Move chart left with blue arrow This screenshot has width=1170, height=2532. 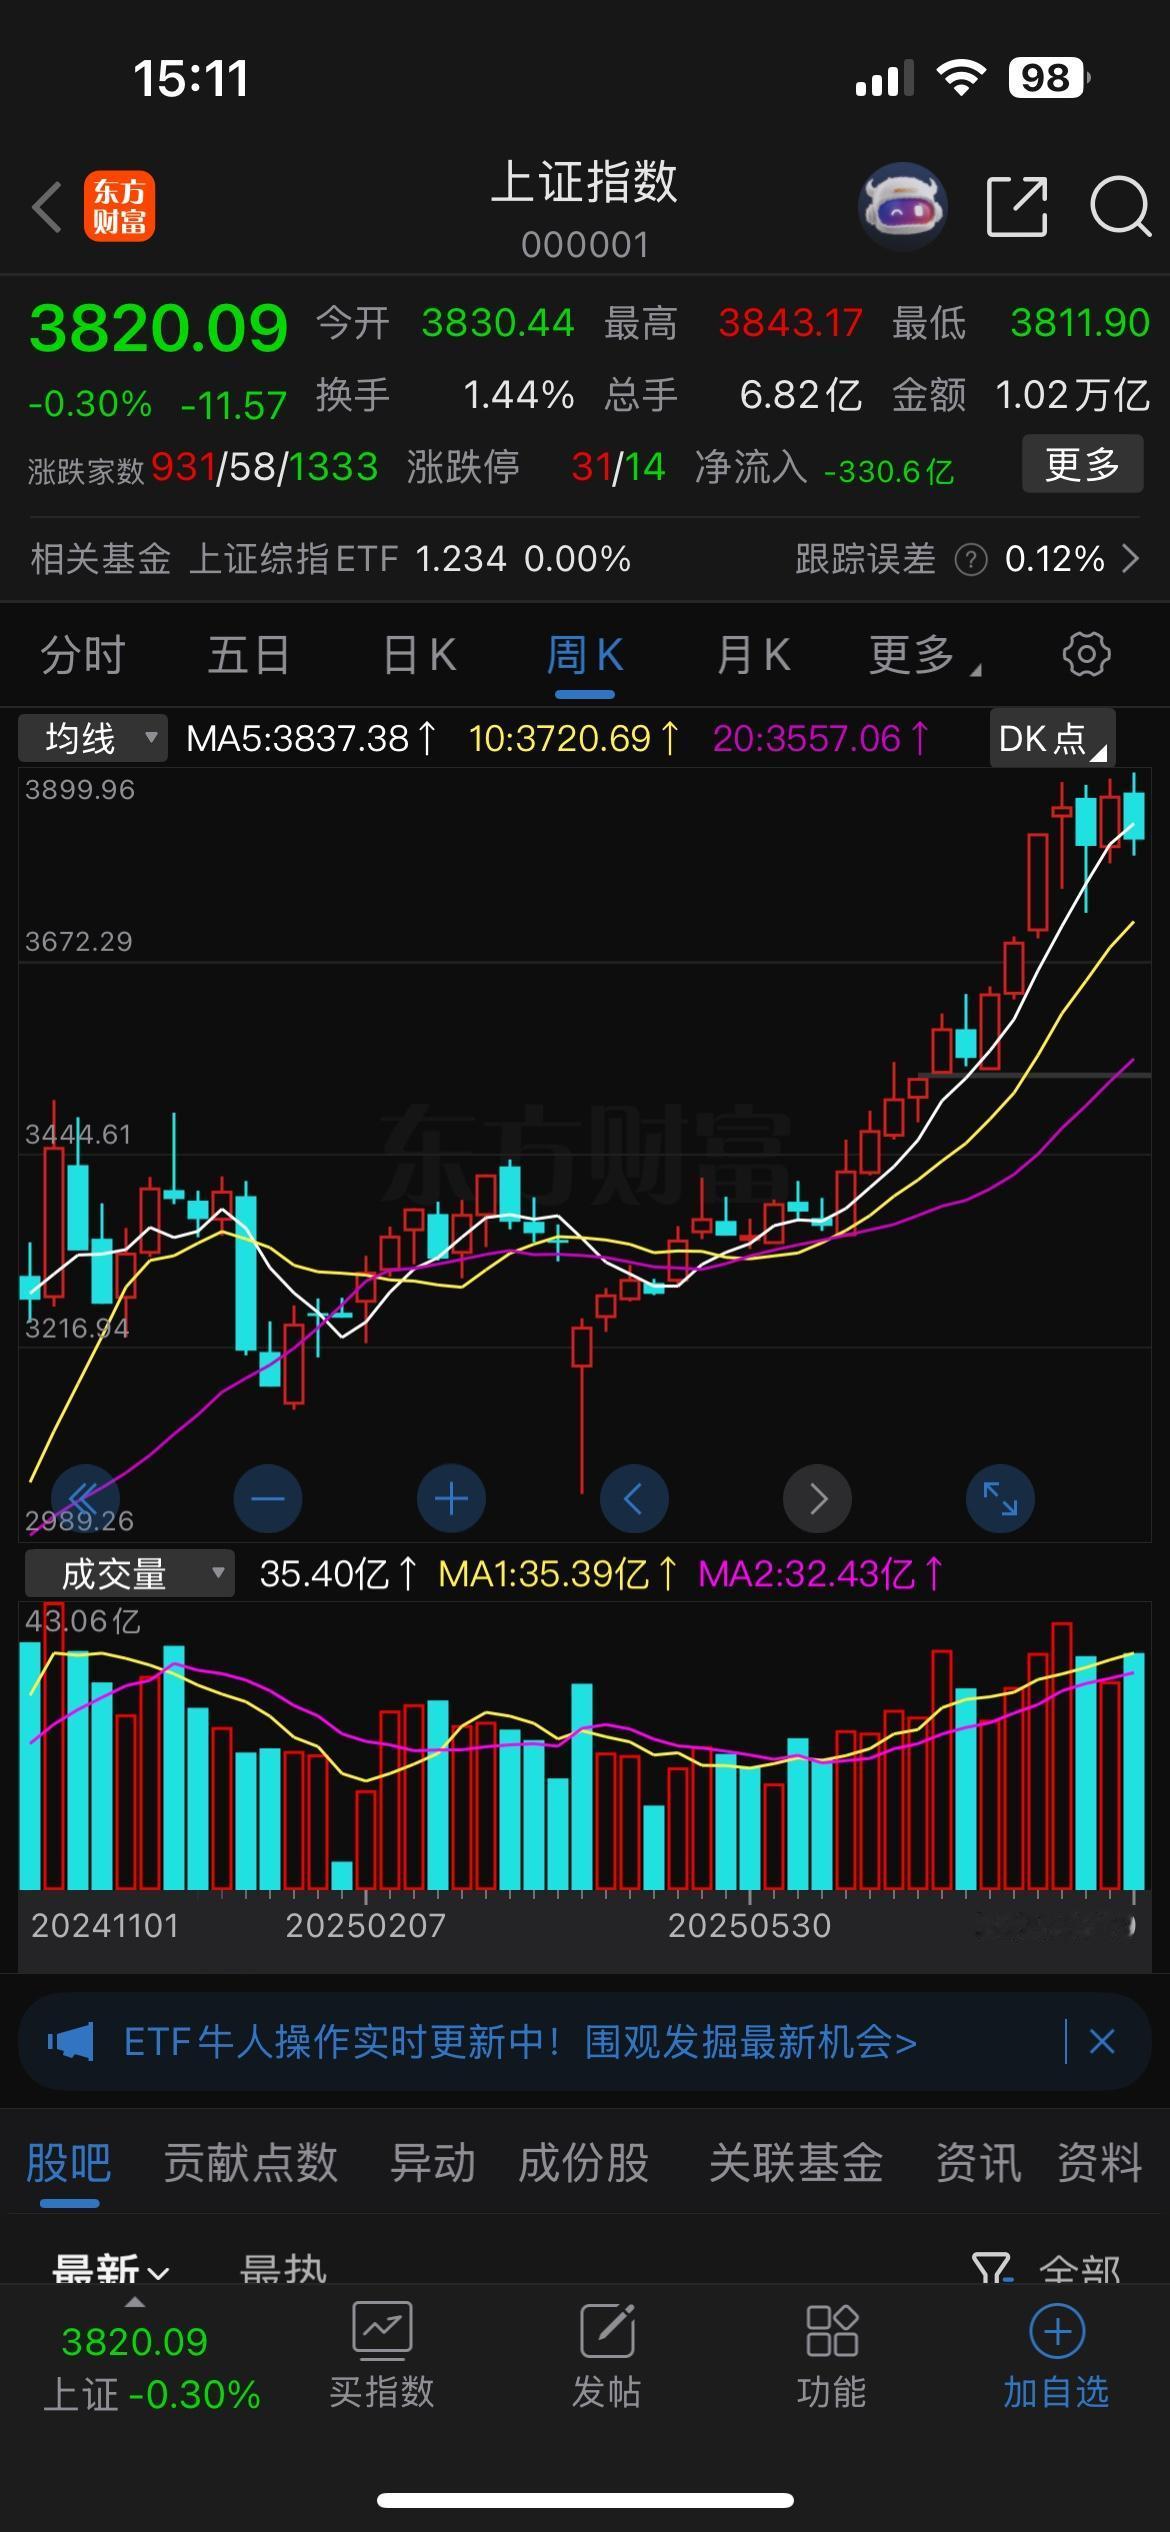tap(634, 1499)
